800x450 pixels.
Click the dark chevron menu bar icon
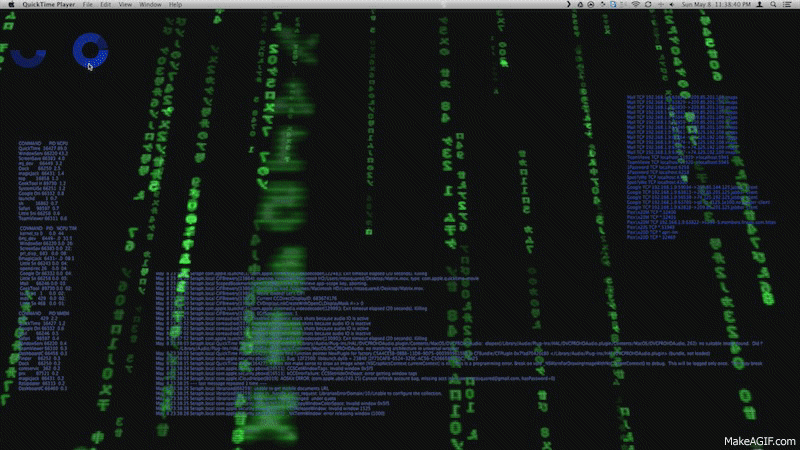[568, 5]
